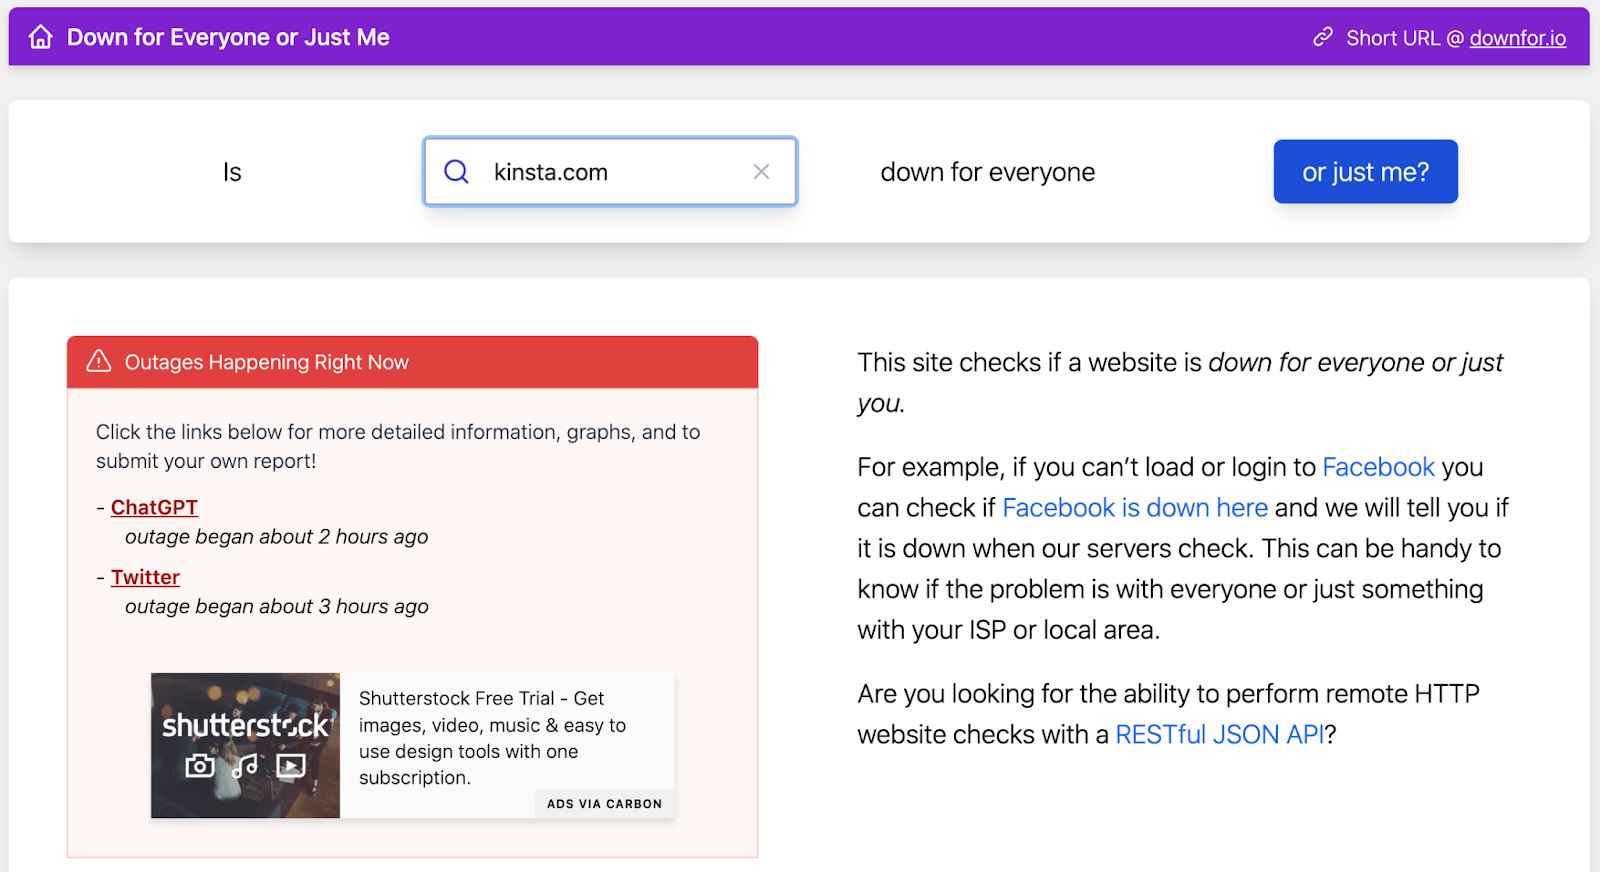
Task: Click the warning triangle icon in the outages header
Action: point(99,361)
